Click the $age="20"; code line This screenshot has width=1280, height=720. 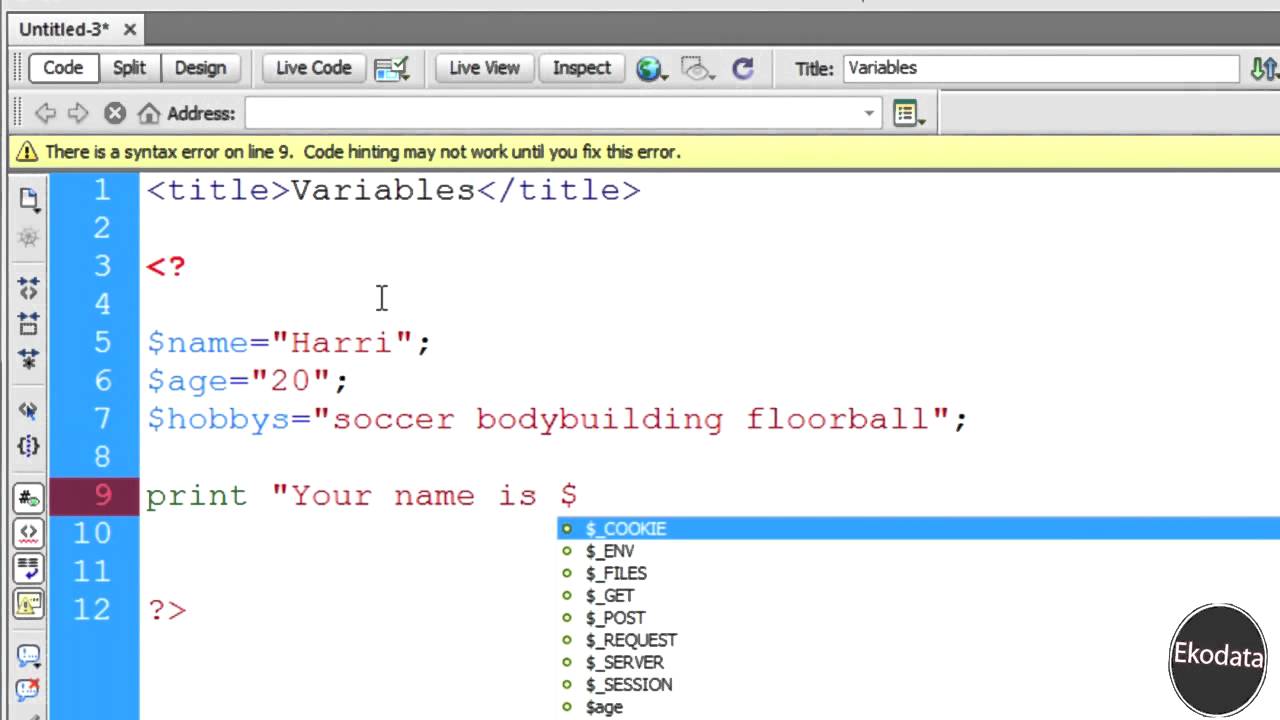click(x=247, y=381)
